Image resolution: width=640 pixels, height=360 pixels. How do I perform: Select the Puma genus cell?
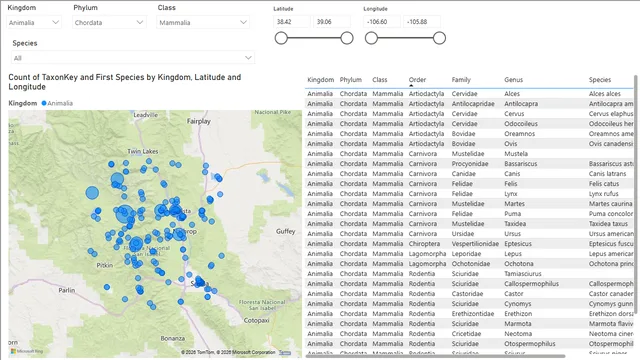coord(512,213)
